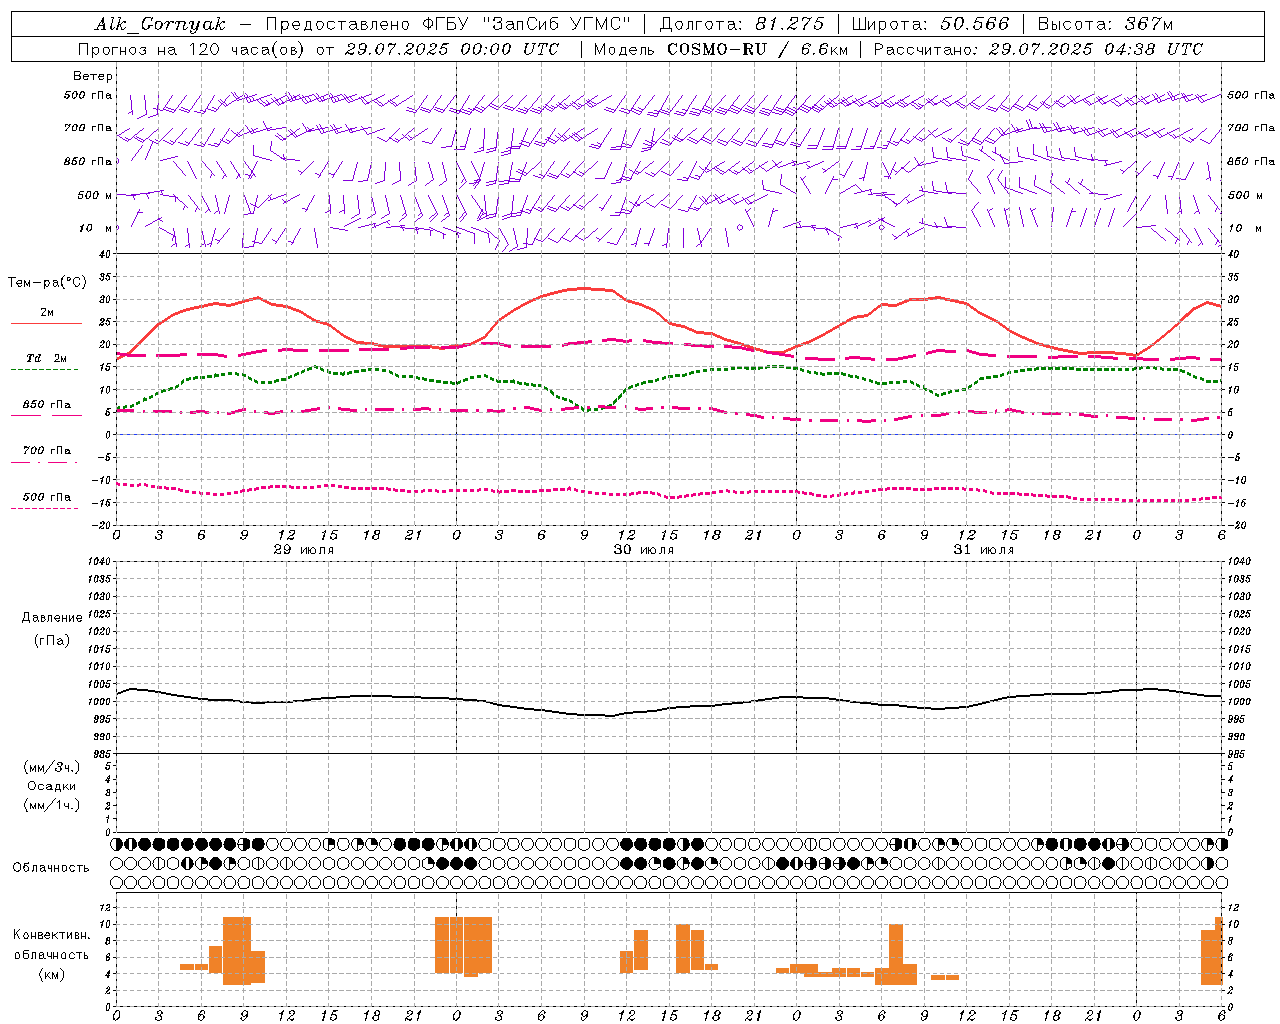
Task: Click the 'Модель COSMO-RU / 6.6км' label
Action: click(x=720, y=49)
